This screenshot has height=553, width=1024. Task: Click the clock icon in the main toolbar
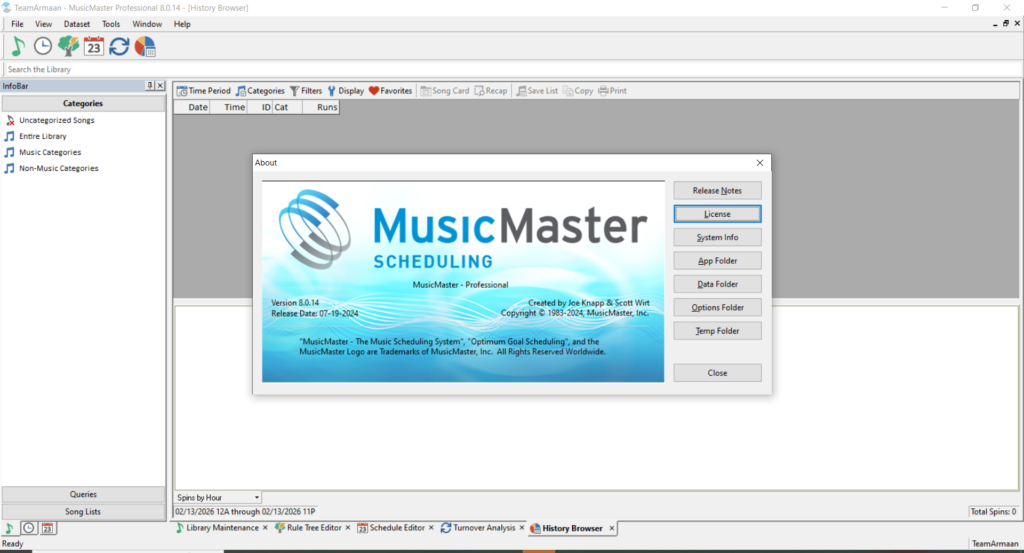(x=42, y=46)
